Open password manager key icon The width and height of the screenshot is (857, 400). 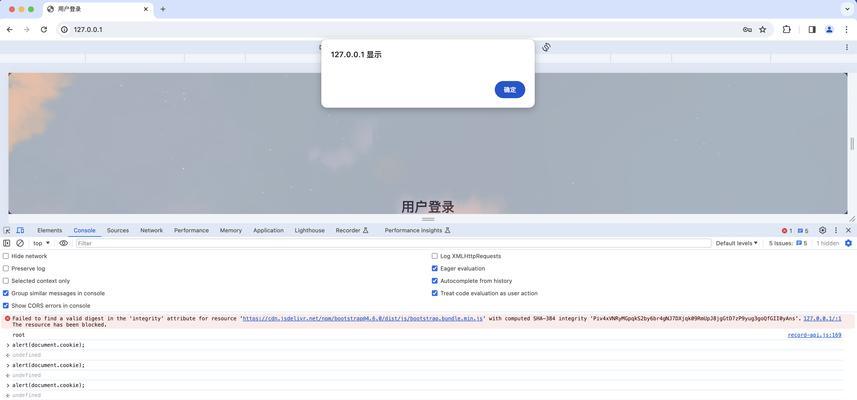pos(747,30)
